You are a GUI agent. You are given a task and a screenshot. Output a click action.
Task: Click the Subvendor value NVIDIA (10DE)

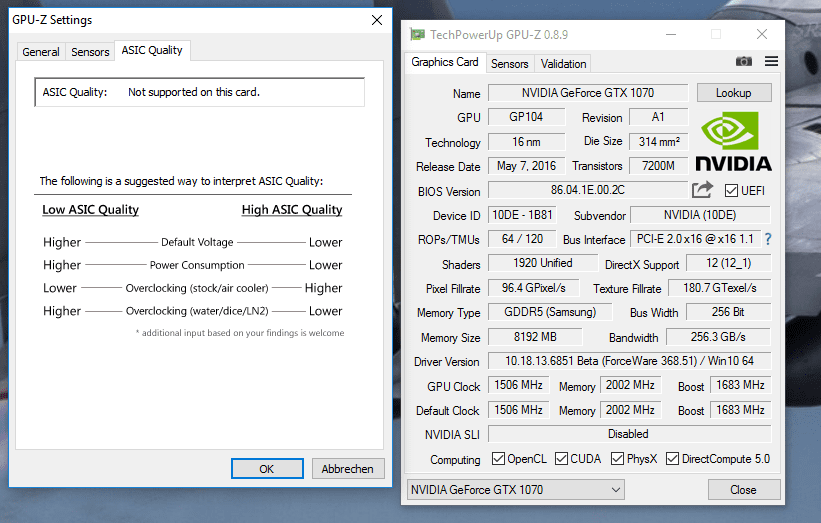(x=701, y=215)
